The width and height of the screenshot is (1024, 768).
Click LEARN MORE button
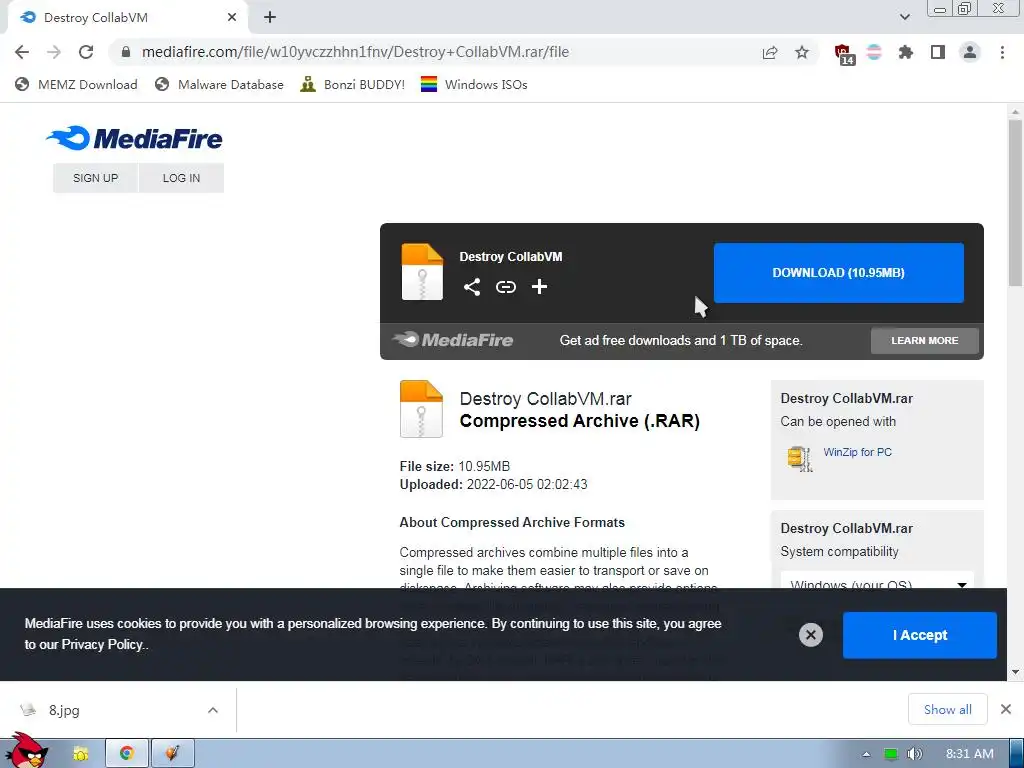click(925, 340)
